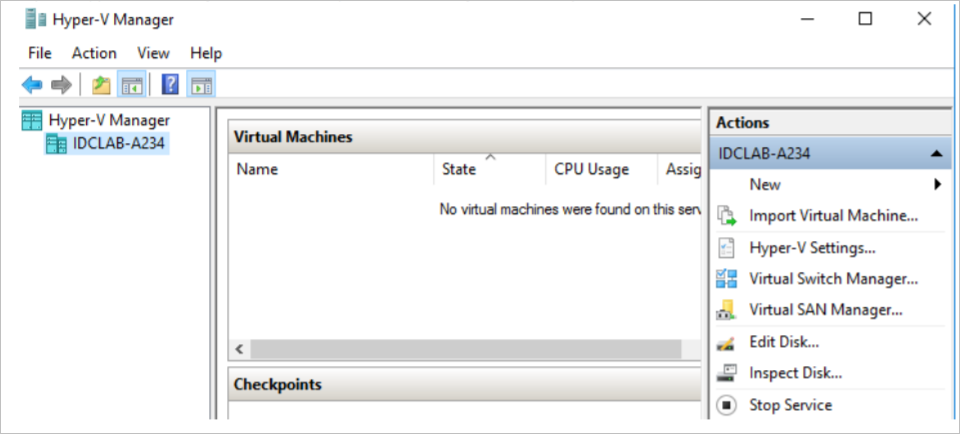The height and width of the screenshot is (434, 960).
Task: Click the Edit Disk icon
Action: point(727,342)
